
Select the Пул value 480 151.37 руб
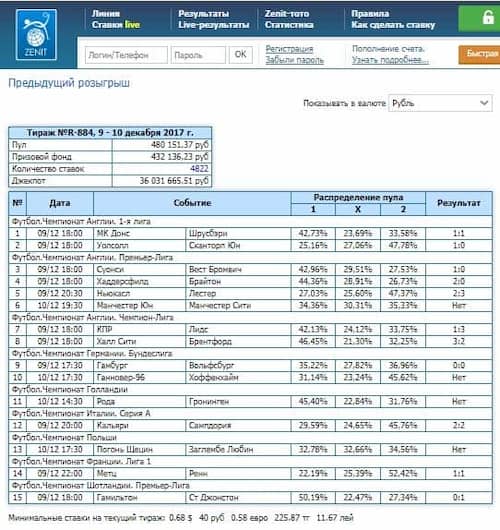point(180,145)
